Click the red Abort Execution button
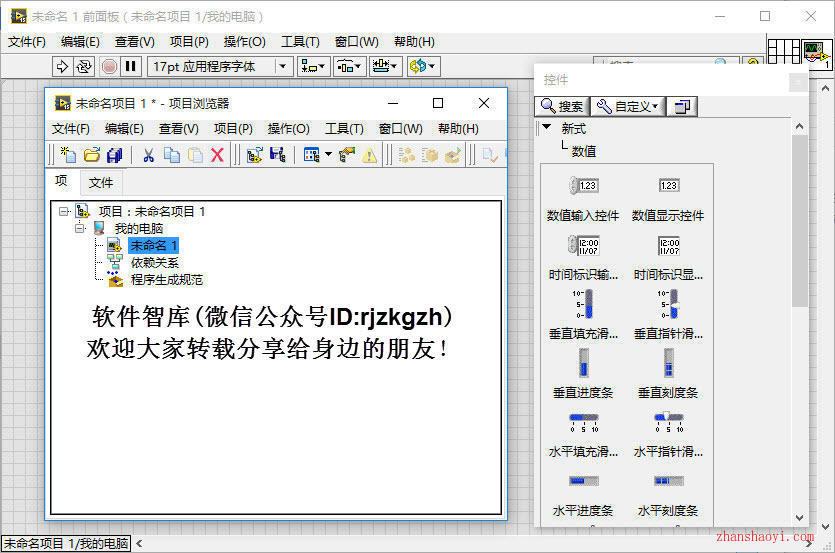This screenshot has width=835, height=553. point(109,67)
